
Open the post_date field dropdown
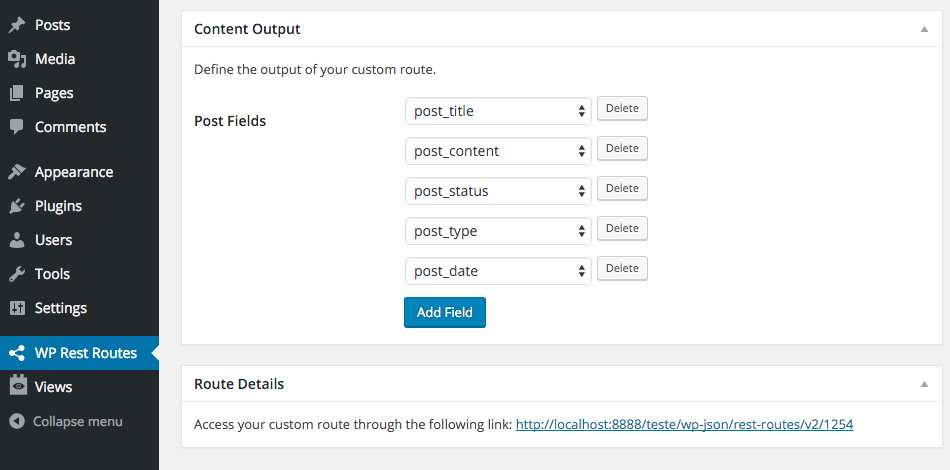point(498,271)
